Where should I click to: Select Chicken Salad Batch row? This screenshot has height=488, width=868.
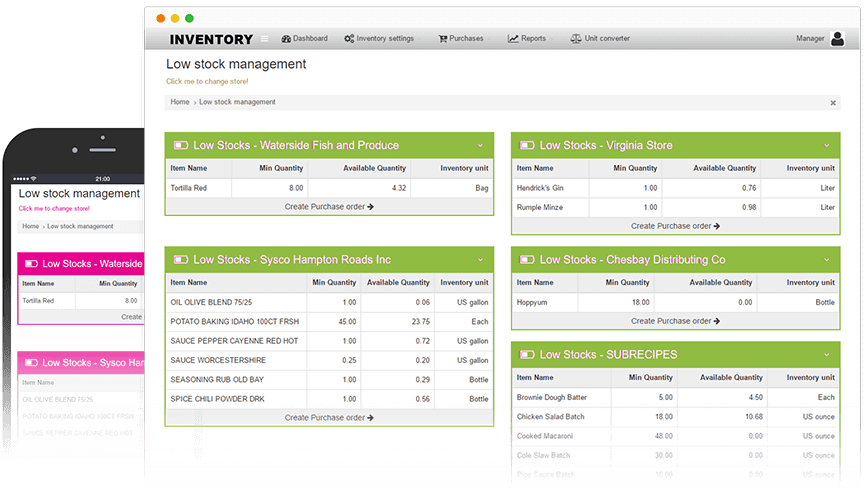675,417
